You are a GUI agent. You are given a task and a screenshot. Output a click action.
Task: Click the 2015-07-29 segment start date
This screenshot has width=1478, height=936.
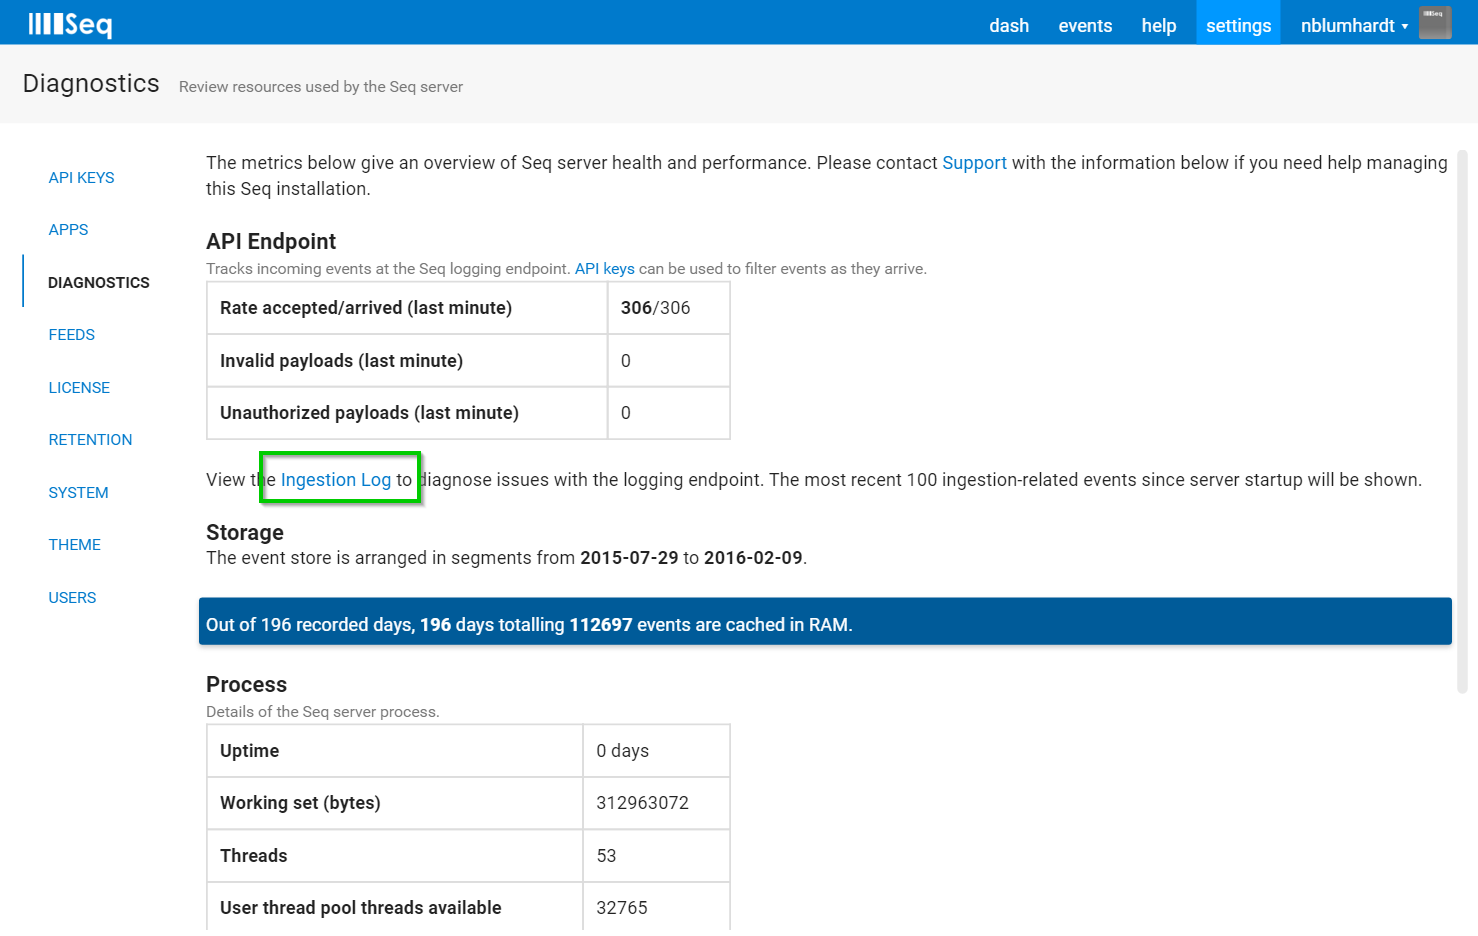[x=629, y=558]
